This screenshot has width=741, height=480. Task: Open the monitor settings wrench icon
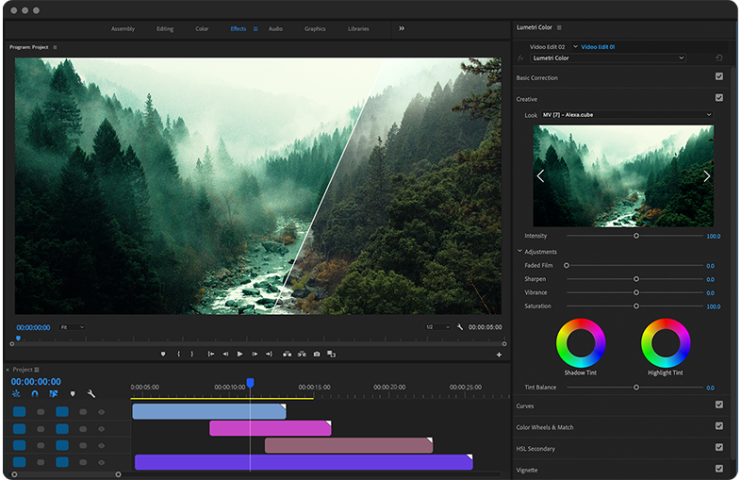tap(460, 327)
